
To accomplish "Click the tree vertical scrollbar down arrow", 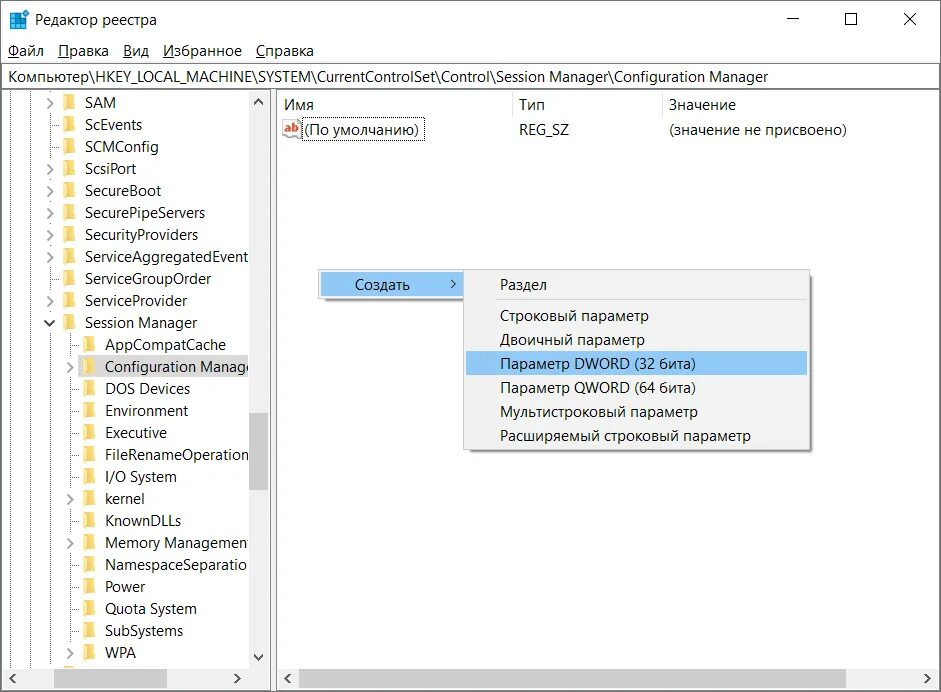I will point(259,656).
